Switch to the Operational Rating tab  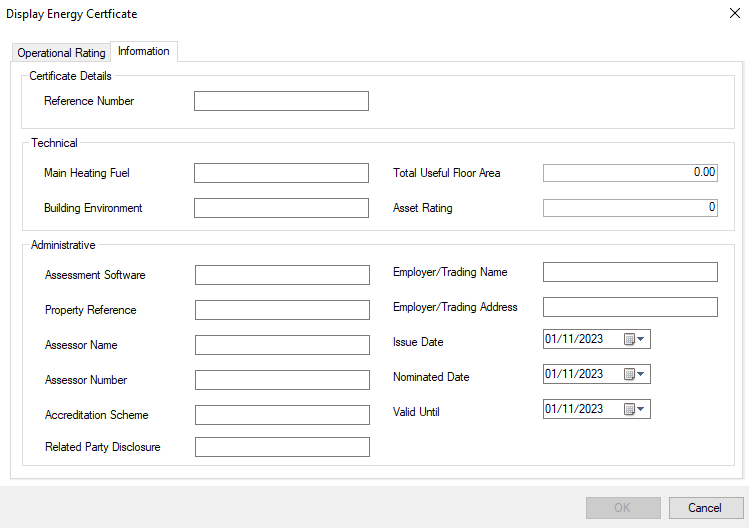point(61,53)
